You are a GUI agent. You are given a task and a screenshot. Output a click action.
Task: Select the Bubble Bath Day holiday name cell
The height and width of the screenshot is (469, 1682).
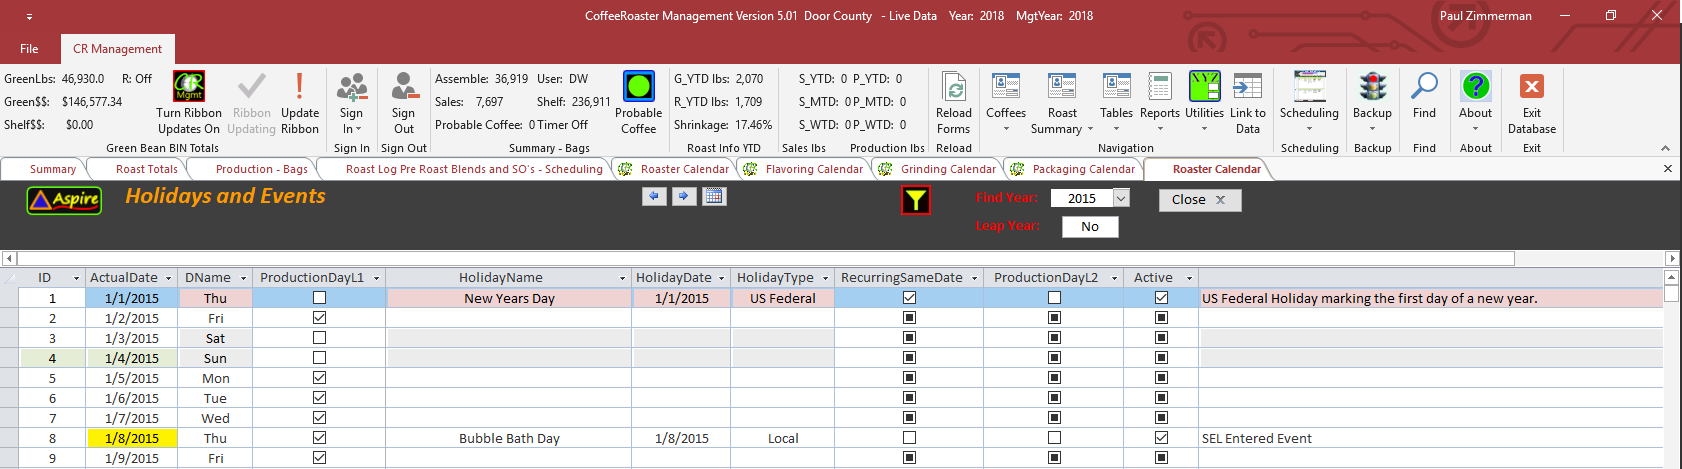[509, 438]
